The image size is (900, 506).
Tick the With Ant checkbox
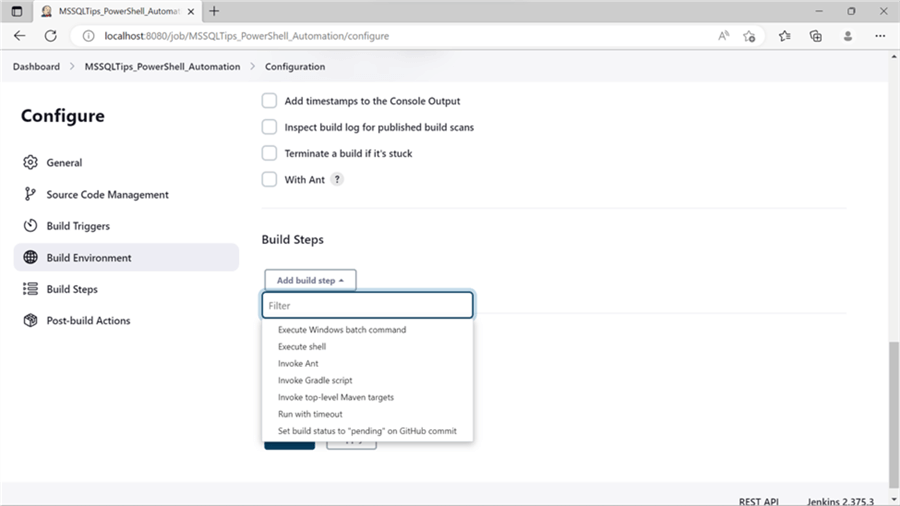tap(269, 180)
